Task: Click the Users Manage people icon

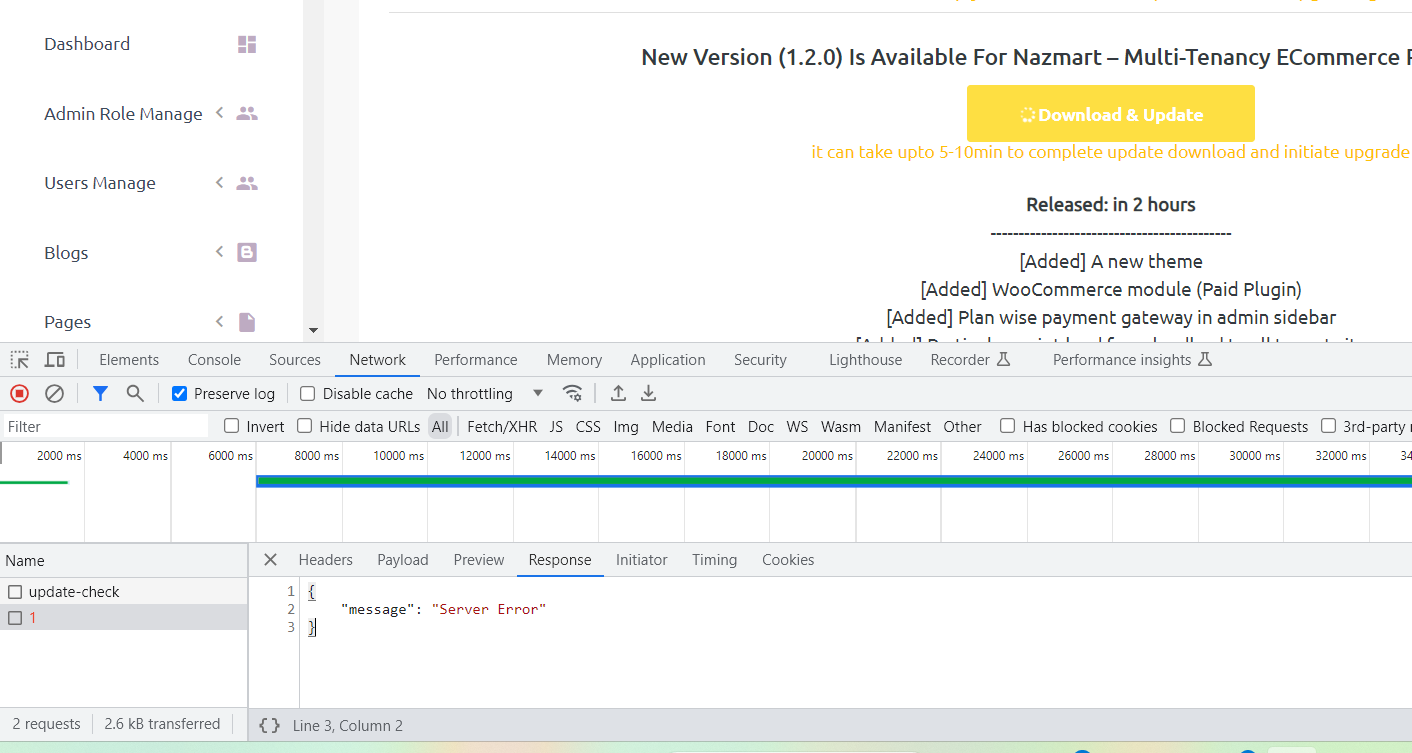Action: click(x=247, y=183)
